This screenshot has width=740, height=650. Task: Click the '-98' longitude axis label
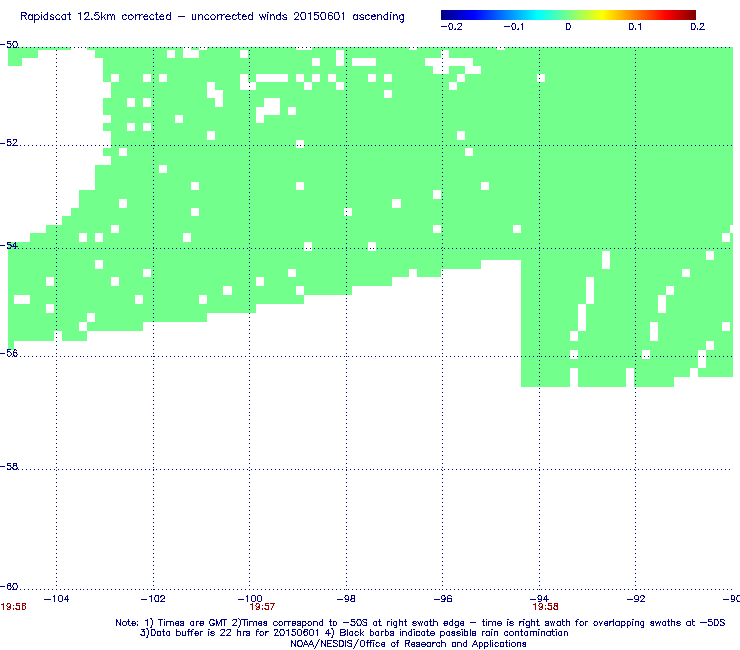coord(346,599)
